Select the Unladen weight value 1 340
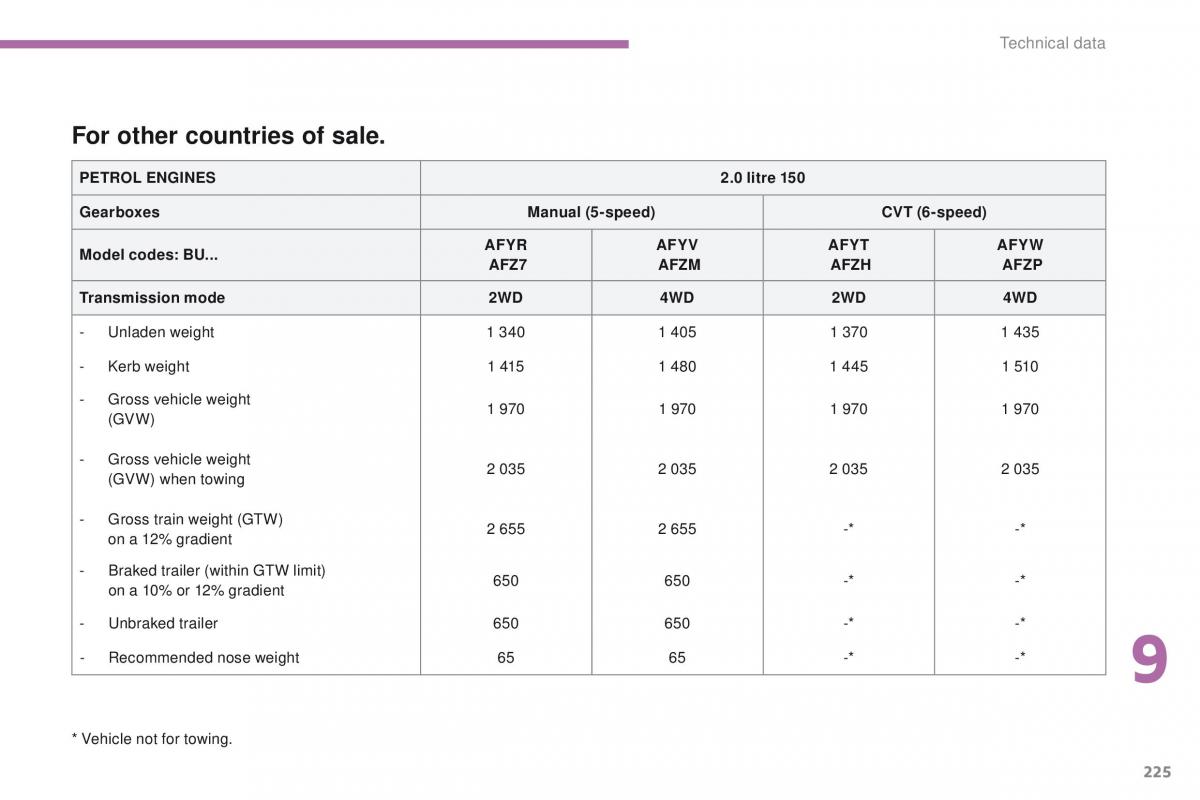The width and height of the screenshot is (1200, 800). (x=506, y=332)
